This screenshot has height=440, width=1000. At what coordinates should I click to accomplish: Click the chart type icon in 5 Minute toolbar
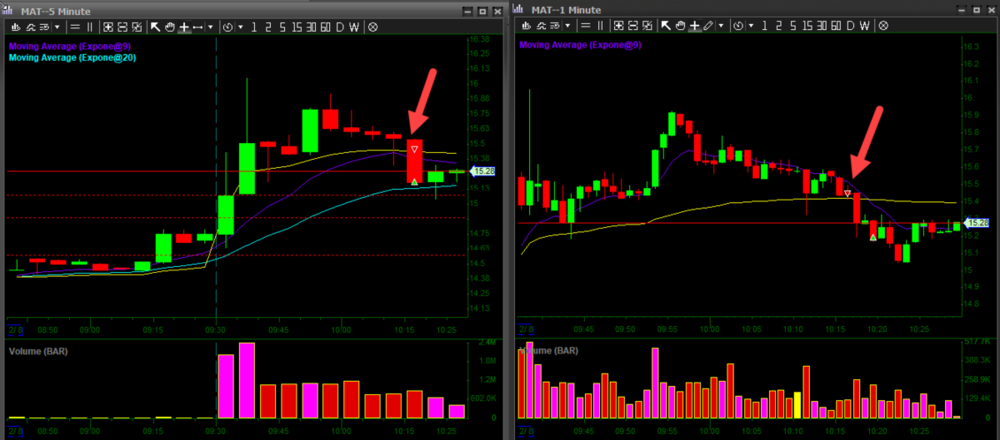click(16, 27)
